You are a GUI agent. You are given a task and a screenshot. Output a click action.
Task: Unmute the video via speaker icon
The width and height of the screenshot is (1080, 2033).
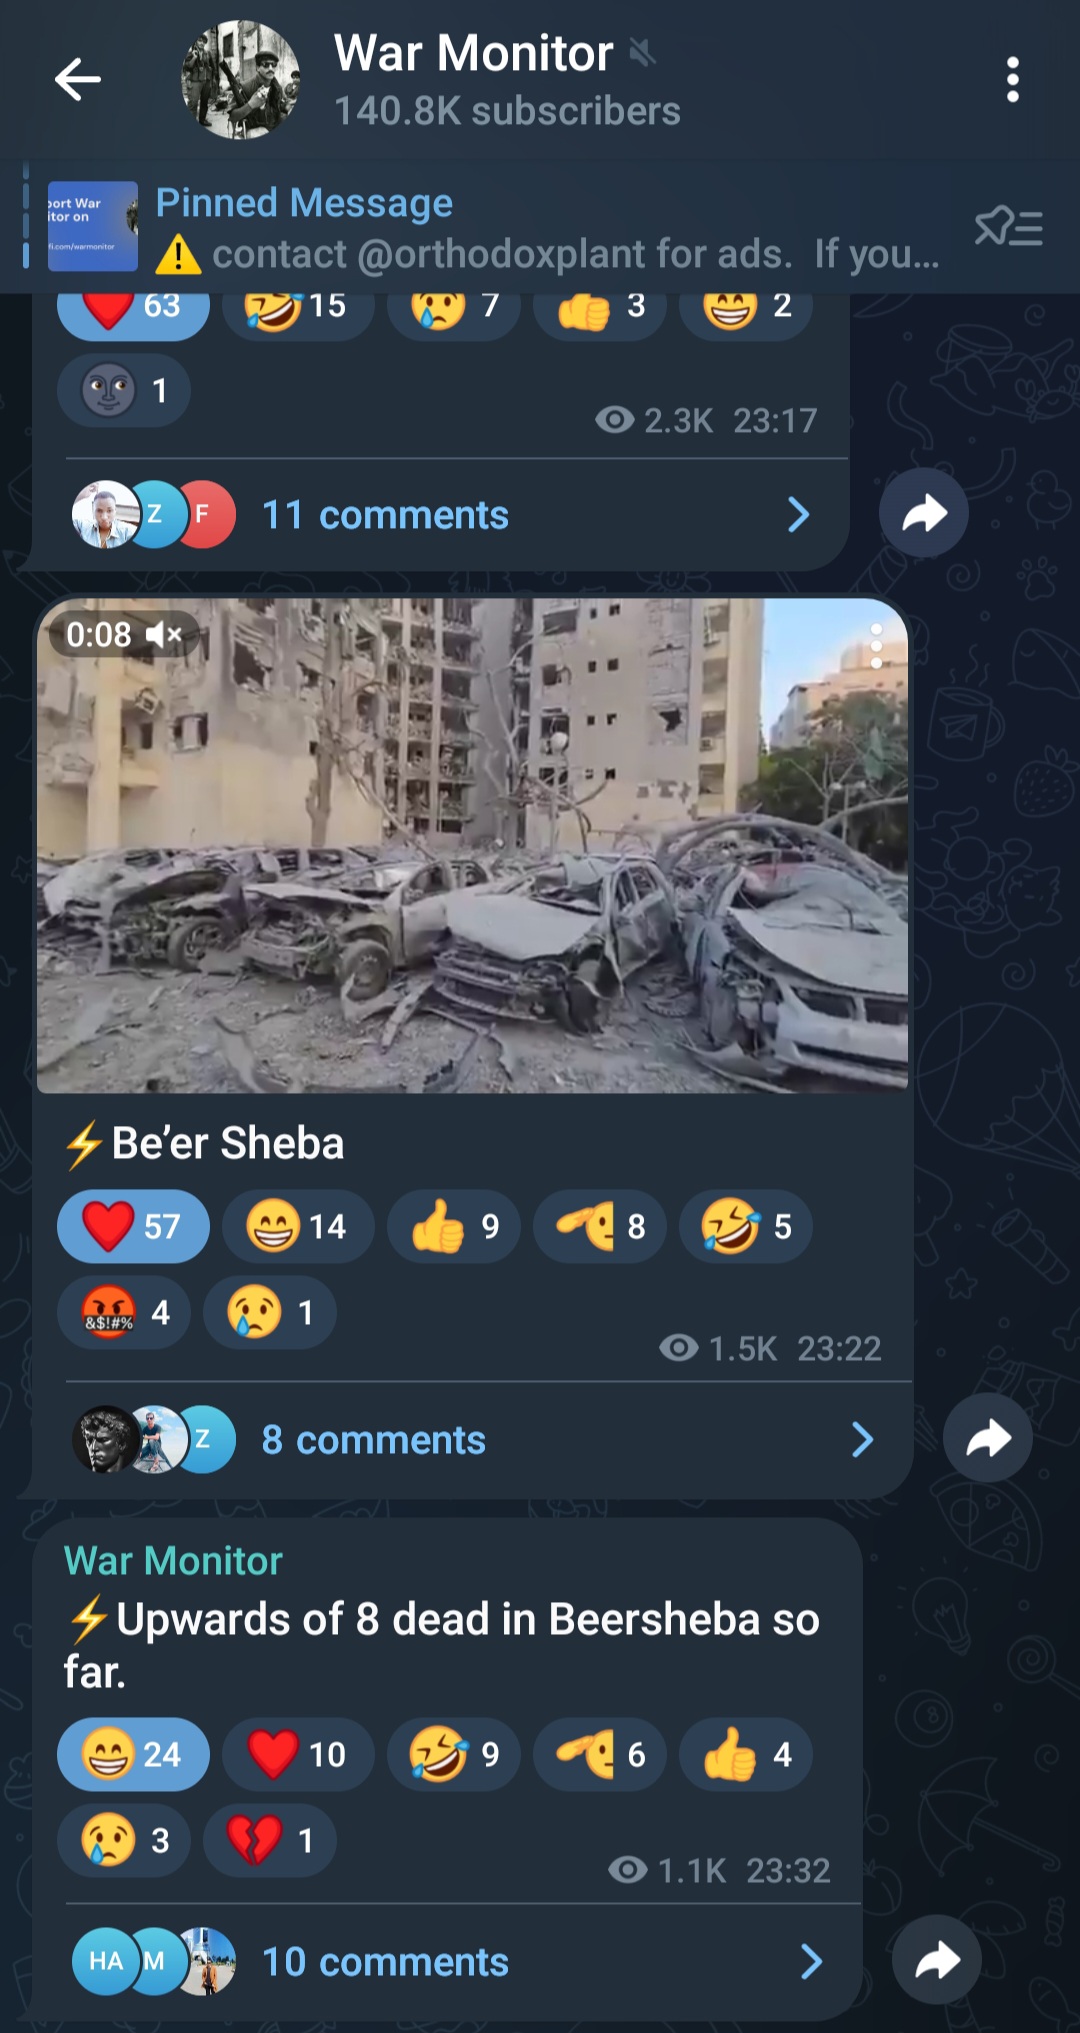163,634
